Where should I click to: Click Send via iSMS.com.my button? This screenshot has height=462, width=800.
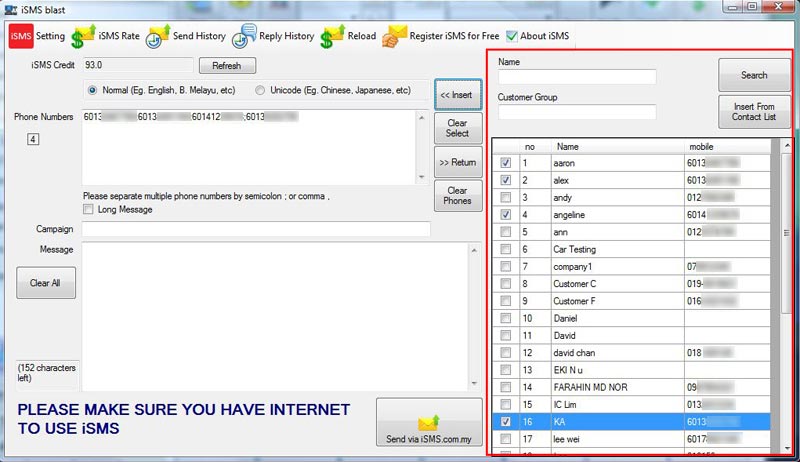point(429,423)
